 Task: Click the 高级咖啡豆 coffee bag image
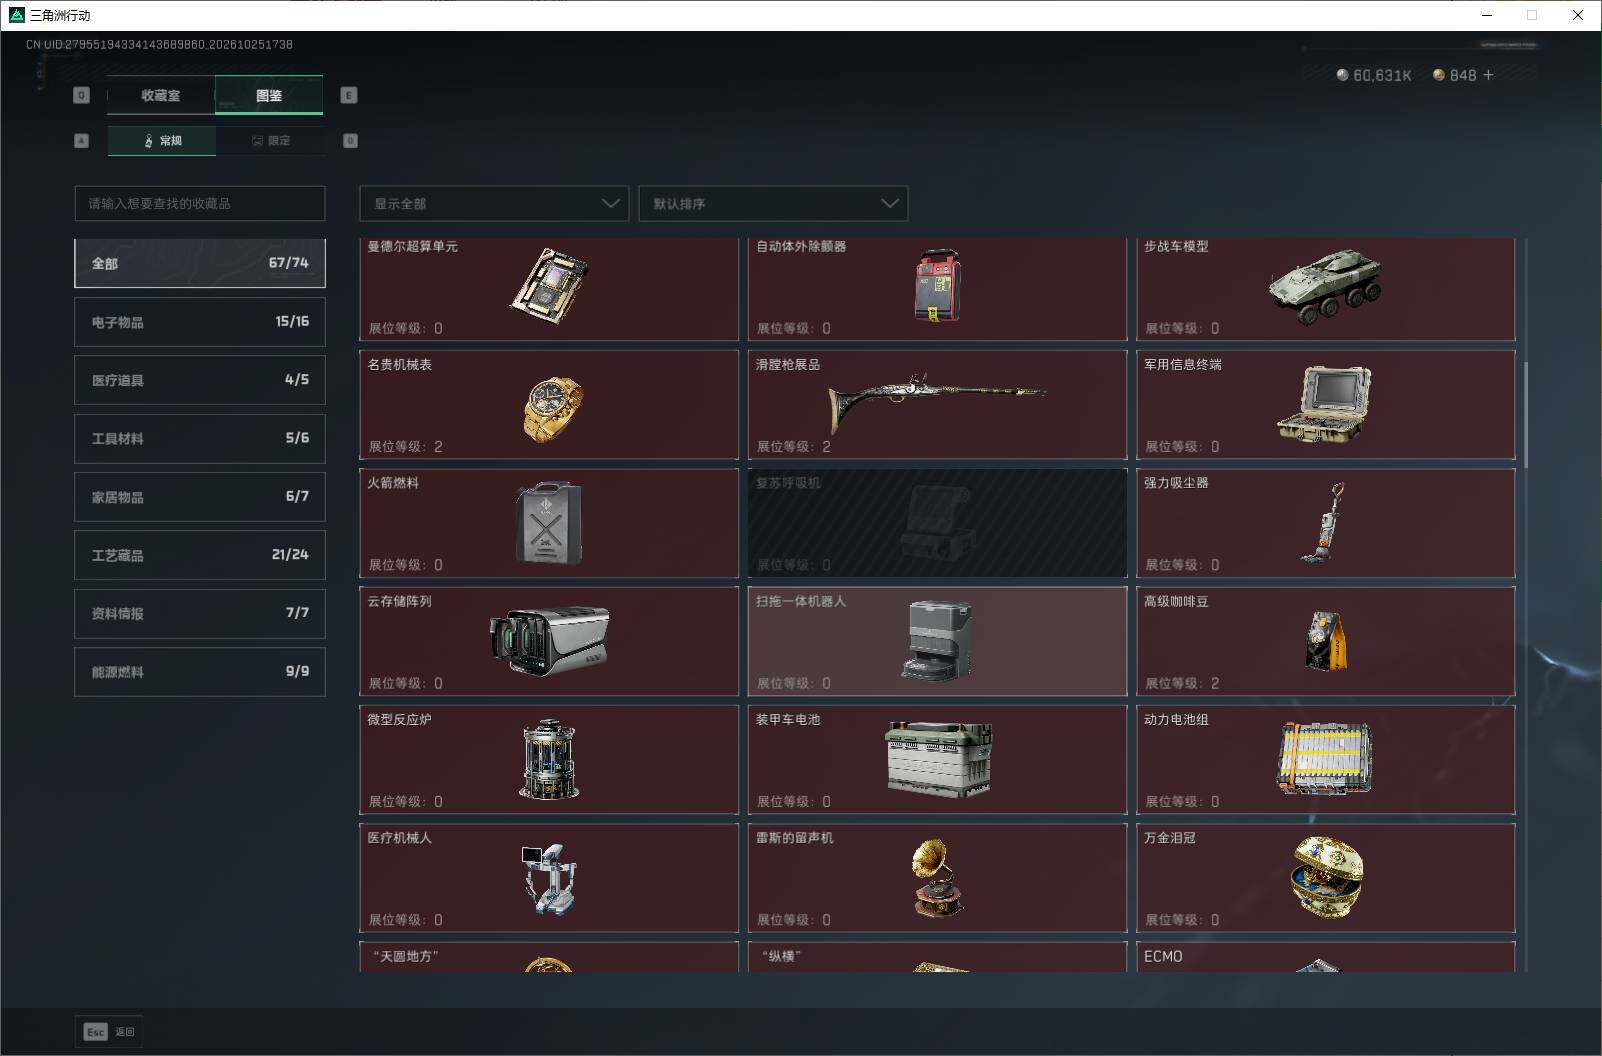click(1326, 641)
